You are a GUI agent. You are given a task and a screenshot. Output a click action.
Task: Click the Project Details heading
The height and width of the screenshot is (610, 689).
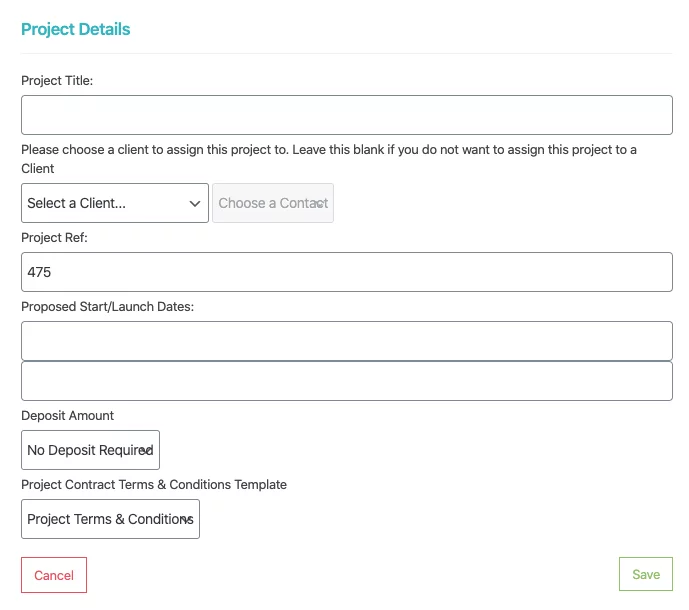76,29
